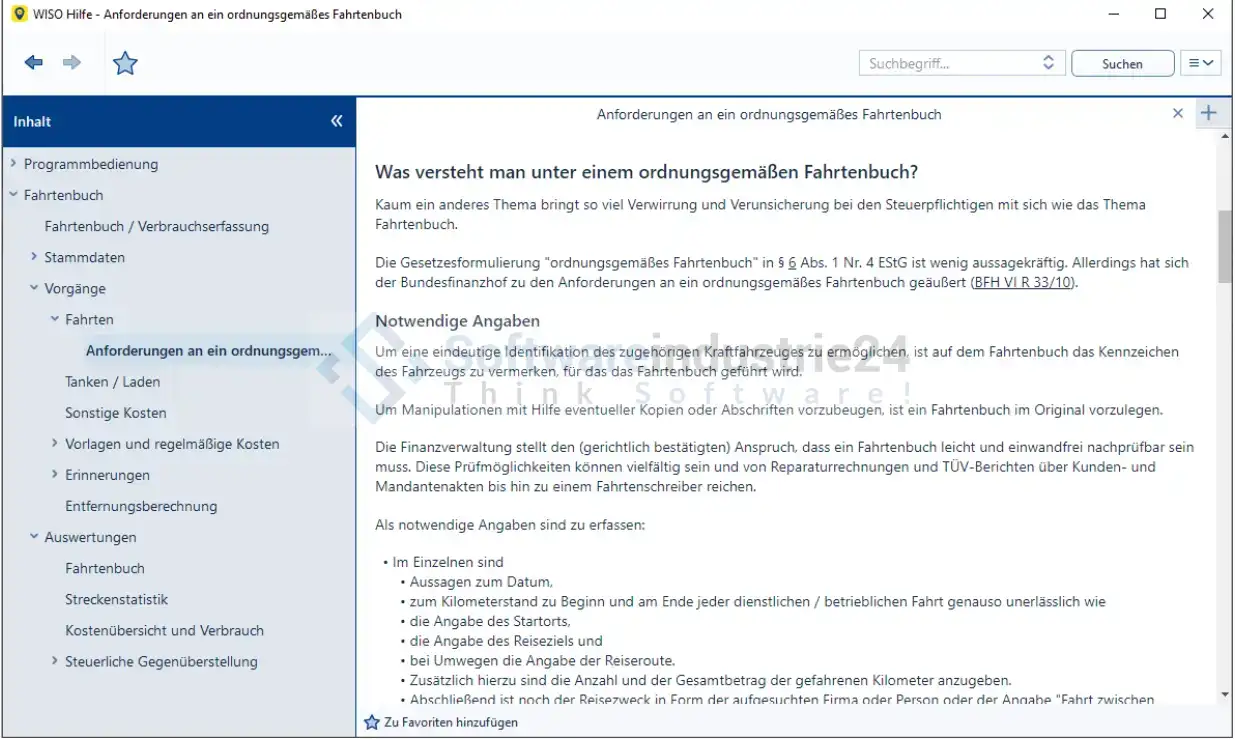Open the hamburger options menu
This screenshot has width=1235, height=739.
1201,63
